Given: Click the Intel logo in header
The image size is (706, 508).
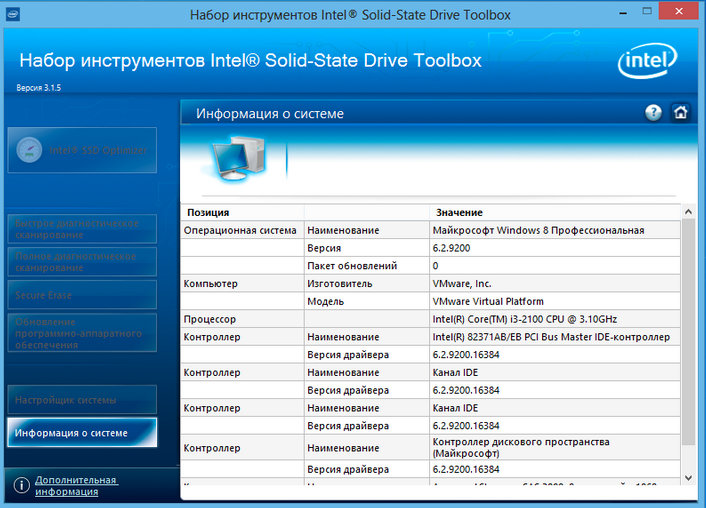Looking at the screenshot, I should pyautogui.click(x=647, y=61).
